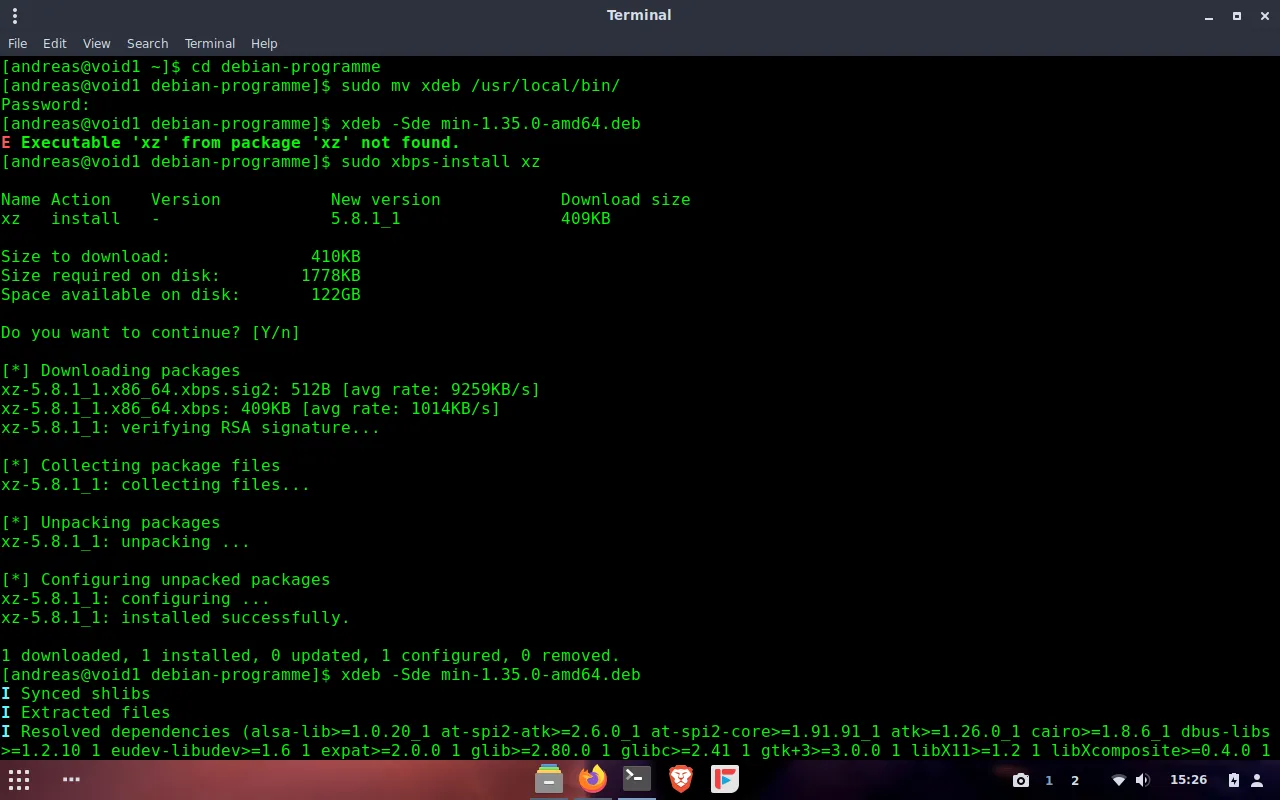Viewport: 1280px width, 800px height.
Task: Click the three-dots overflow button in panel
Action: click(x=71, y=780)
